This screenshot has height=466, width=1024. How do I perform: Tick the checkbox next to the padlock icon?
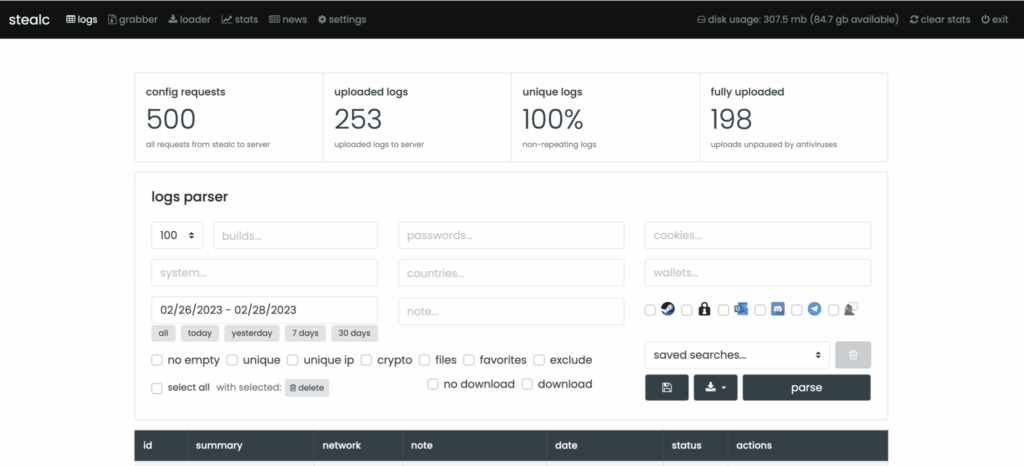686,311
